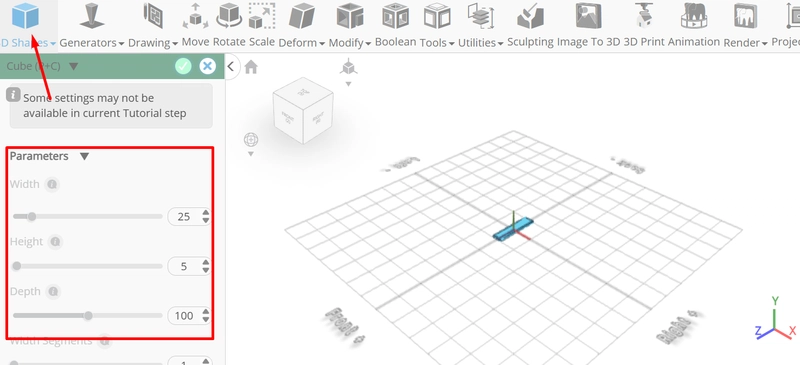
Task: Increase Depth with the up stepper arrow
Action: (x=205, y=311)
